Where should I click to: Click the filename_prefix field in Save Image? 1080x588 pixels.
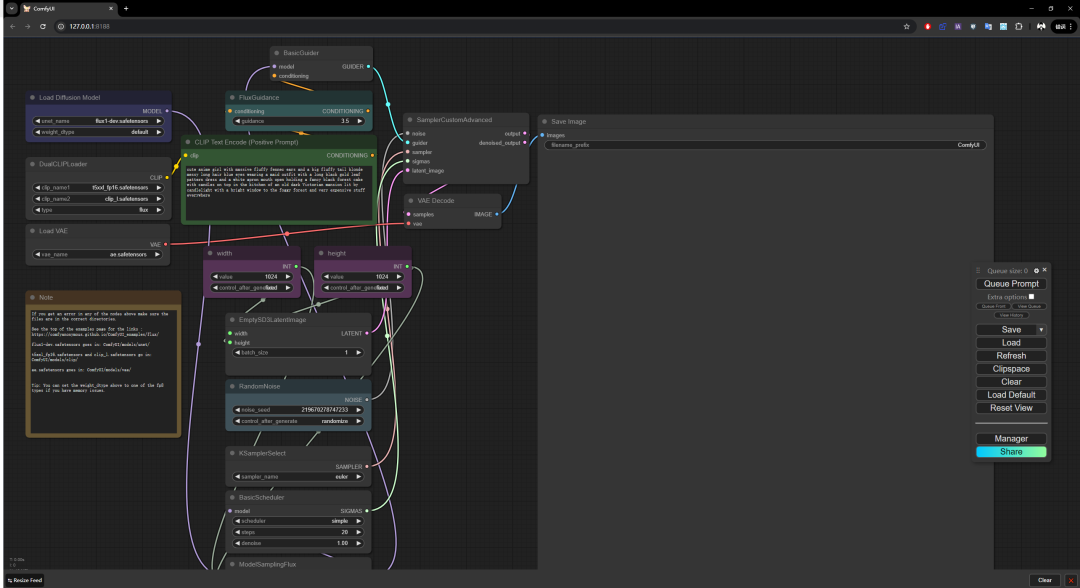766,145
